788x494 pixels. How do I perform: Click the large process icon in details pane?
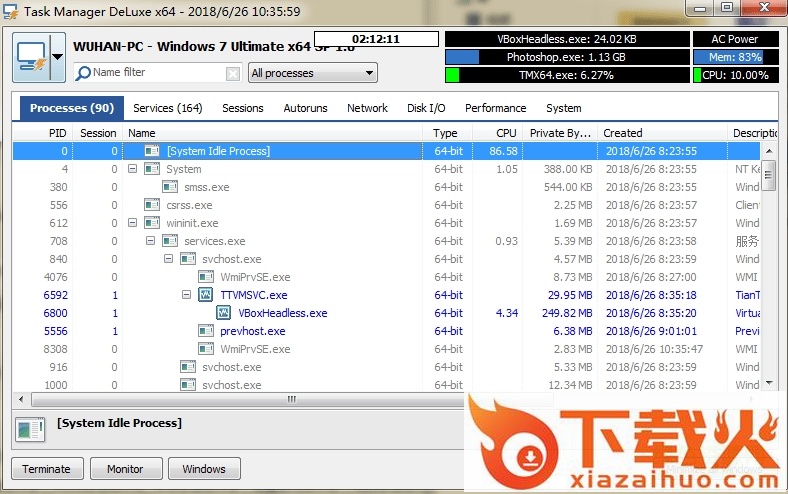[30, 429]
